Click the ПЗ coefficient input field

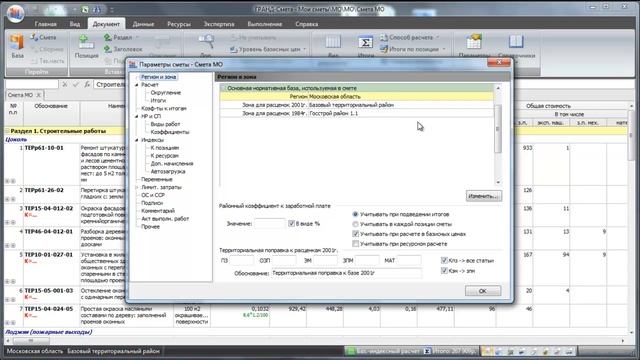(242, 260)
